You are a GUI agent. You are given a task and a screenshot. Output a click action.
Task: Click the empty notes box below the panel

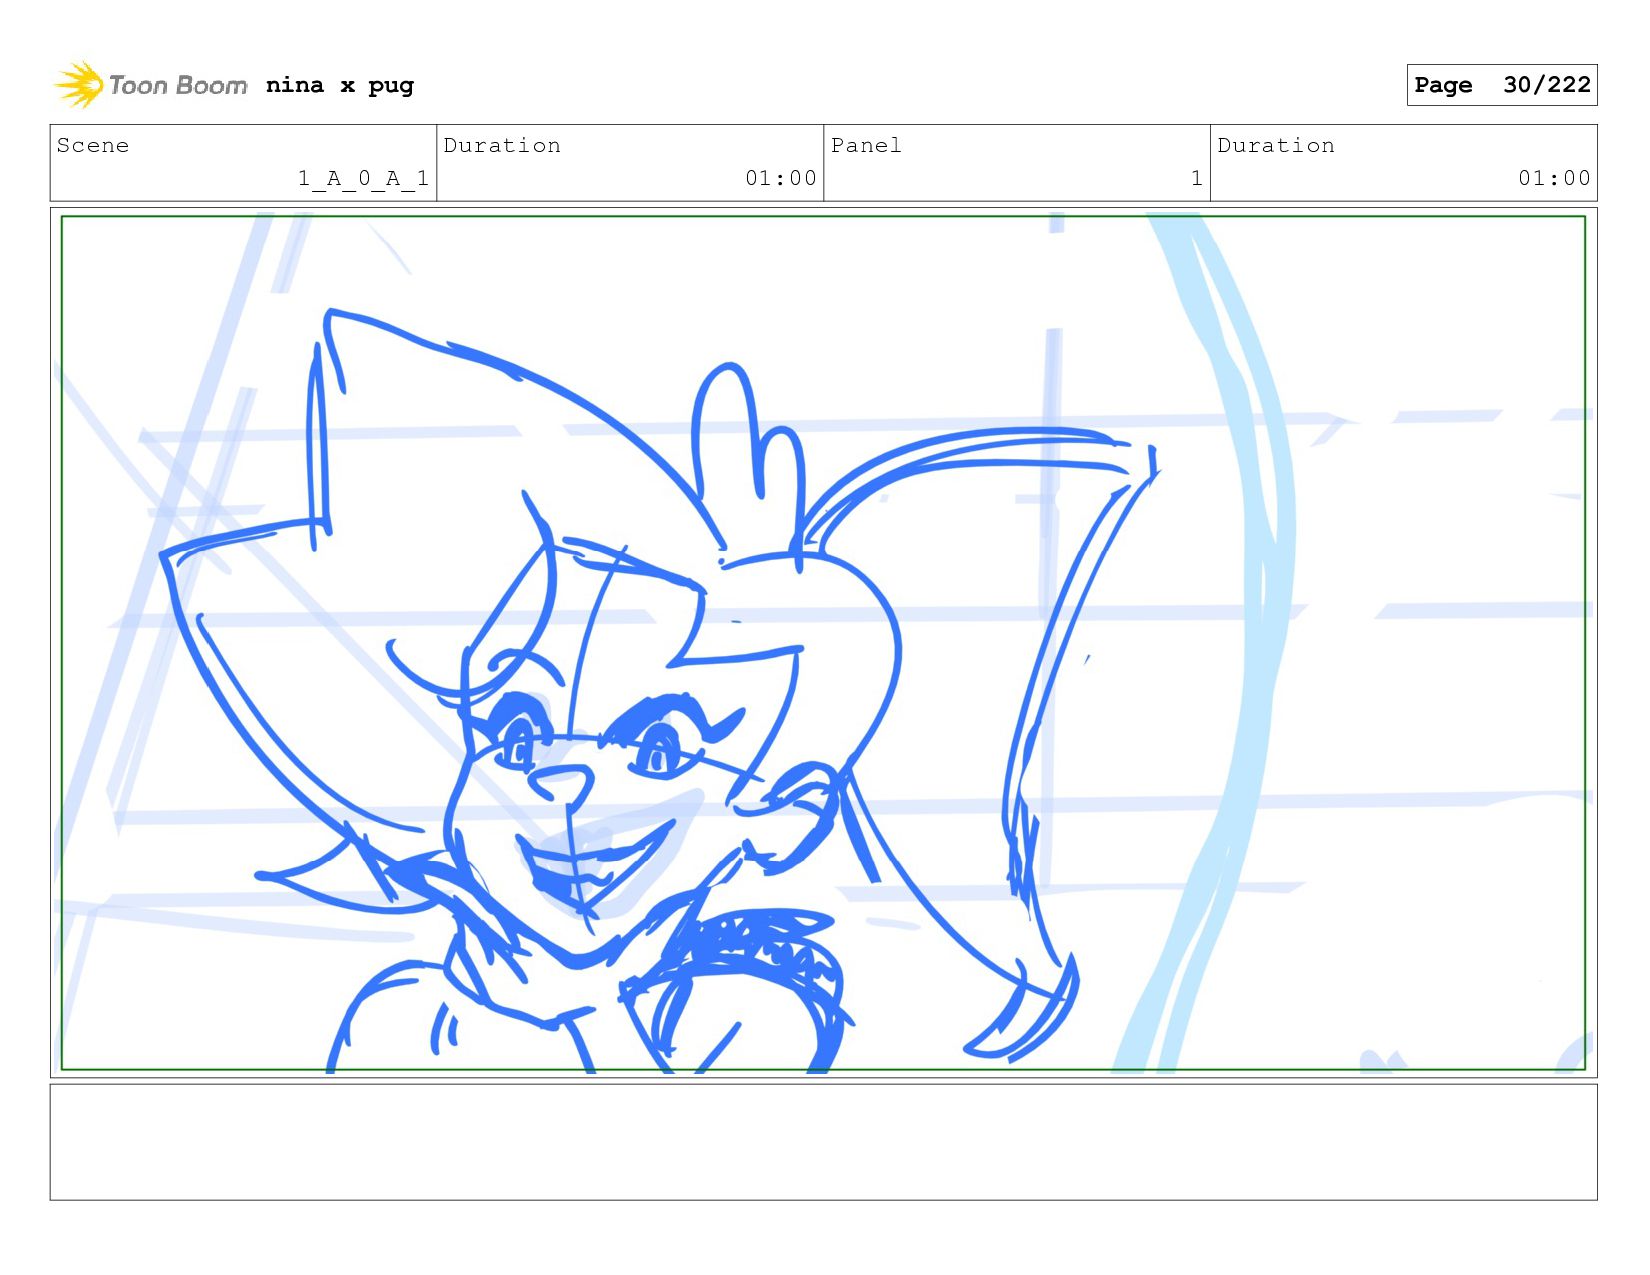tap(823, 1142)
